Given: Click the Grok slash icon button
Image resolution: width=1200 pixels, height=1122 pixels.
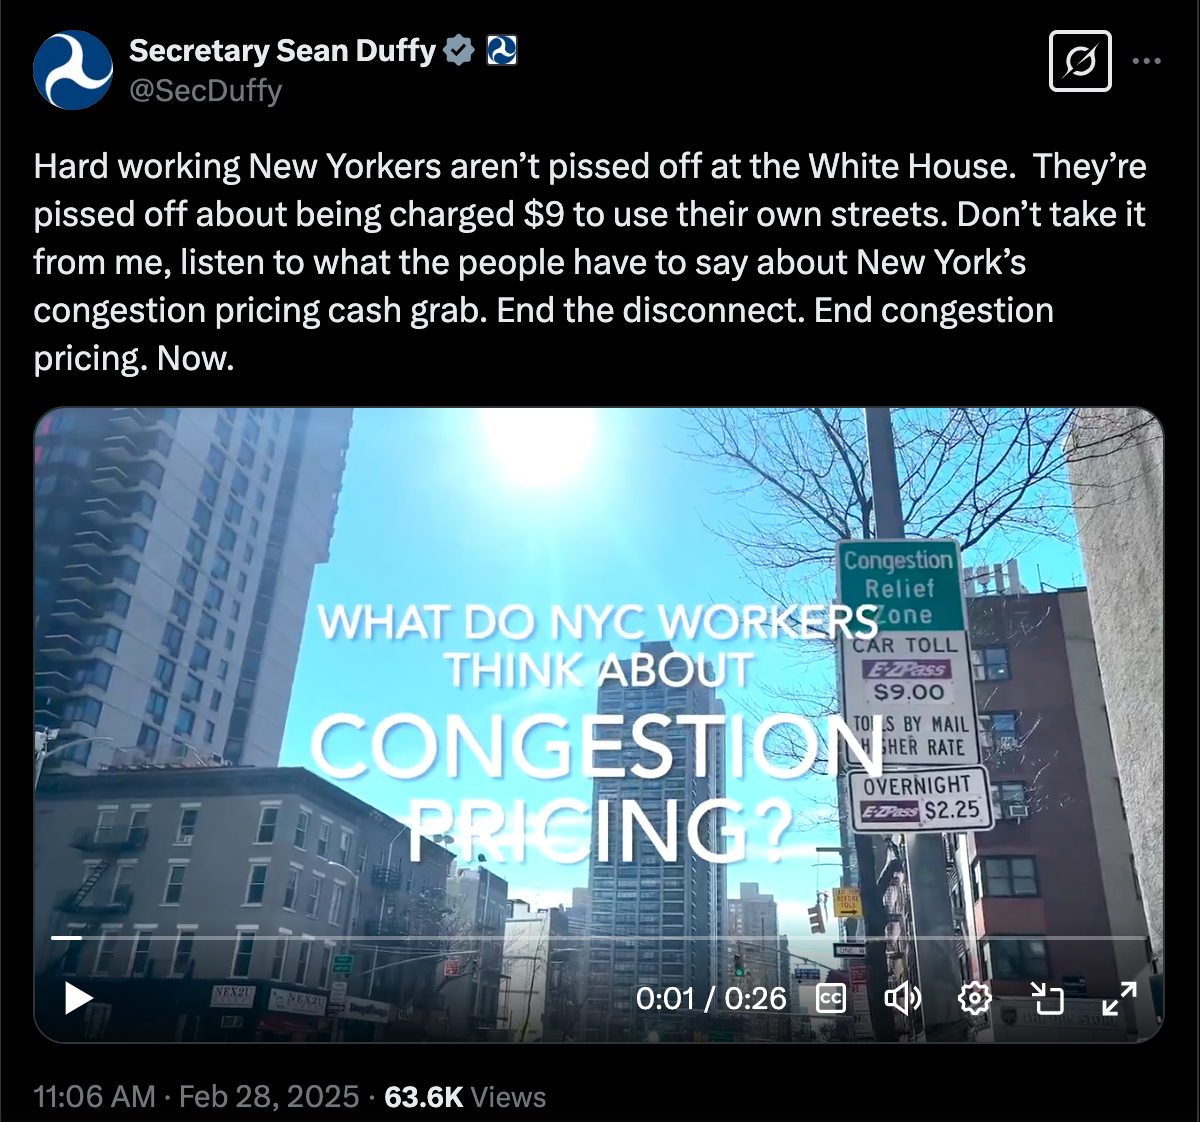Looking at the screenshot, I should pyautogui.click(x=1080, y=62).
